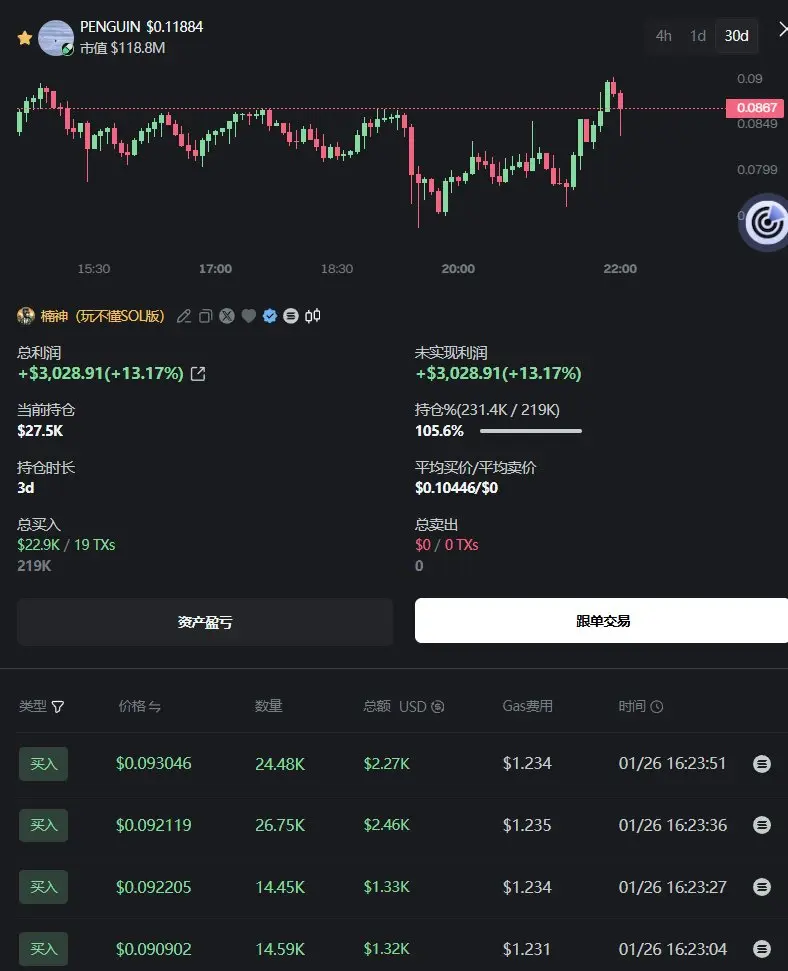Click the total $1.33K
The image size is (788, 971).
[x=387, y=887]
